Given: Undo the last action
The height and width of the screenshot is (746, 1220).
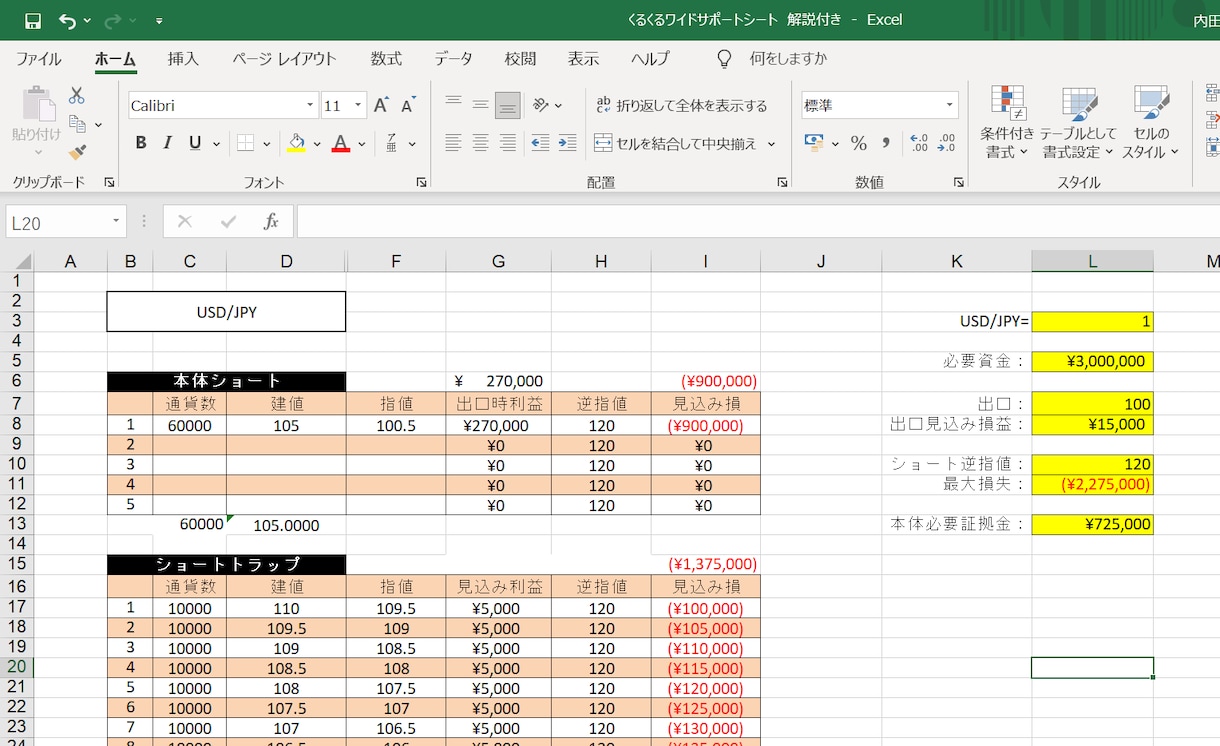Looking at the screenshot, I should click(x=67, y=20).
